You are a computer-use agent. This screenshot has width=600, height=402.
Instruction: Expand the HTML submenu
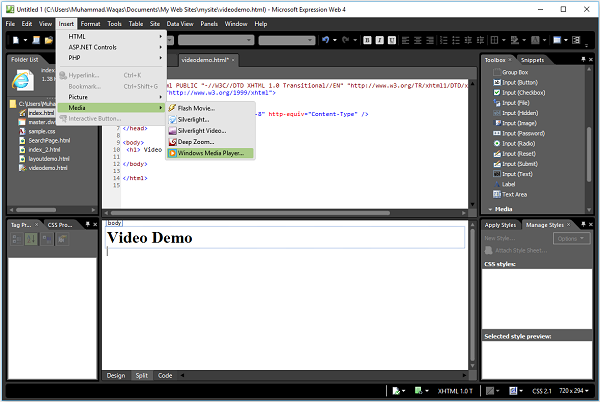[77, 37]
